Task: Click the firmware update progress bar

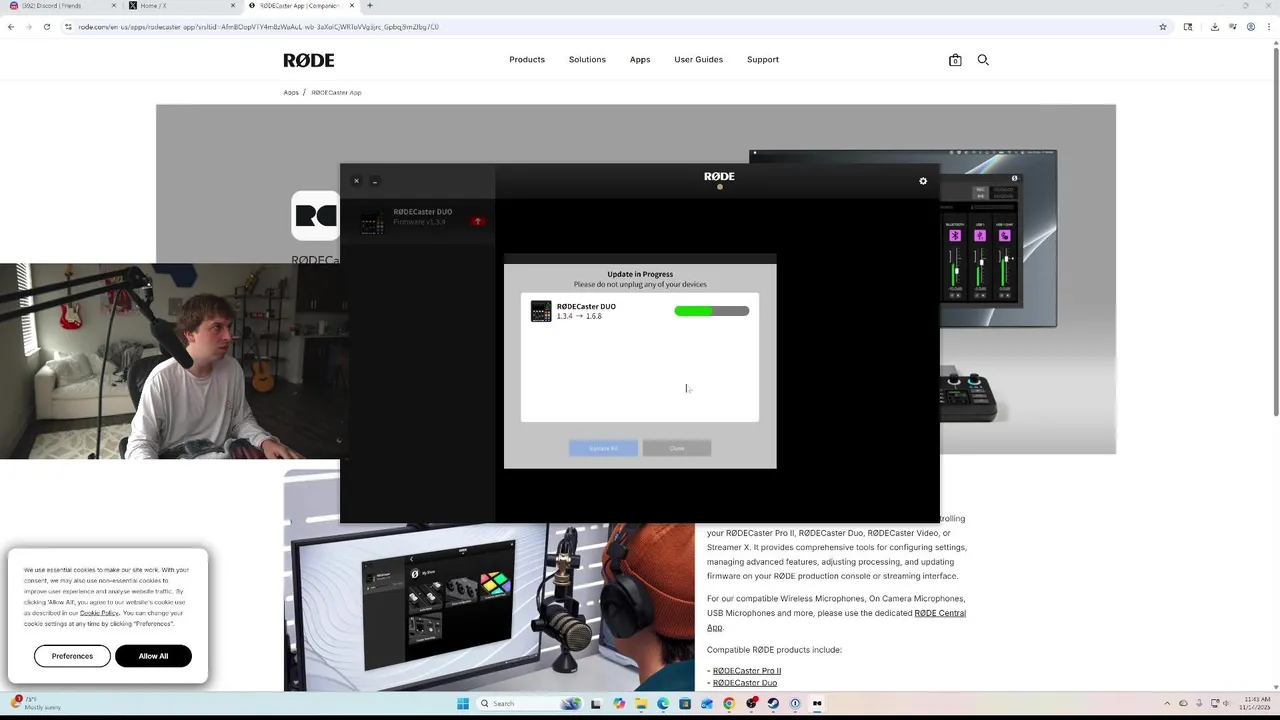Action: click(x=712, y=311)
